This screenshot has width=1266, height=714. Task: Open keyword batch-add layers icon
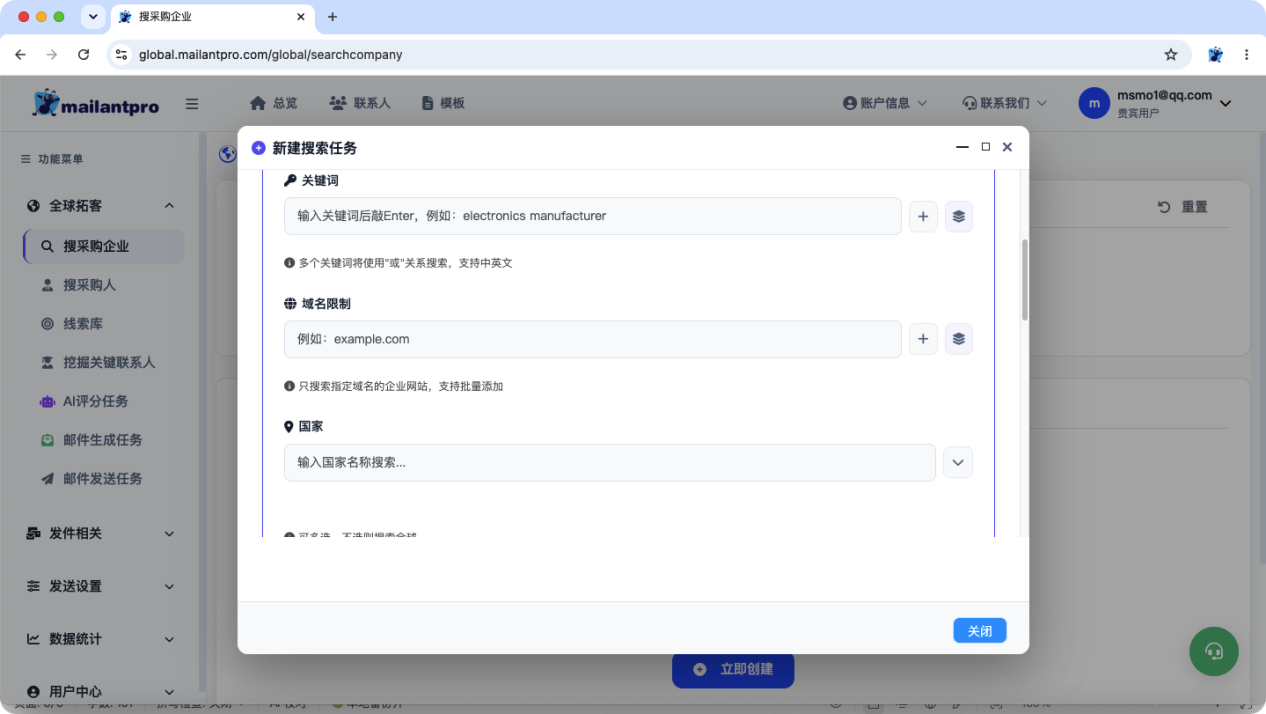point(959,216)
